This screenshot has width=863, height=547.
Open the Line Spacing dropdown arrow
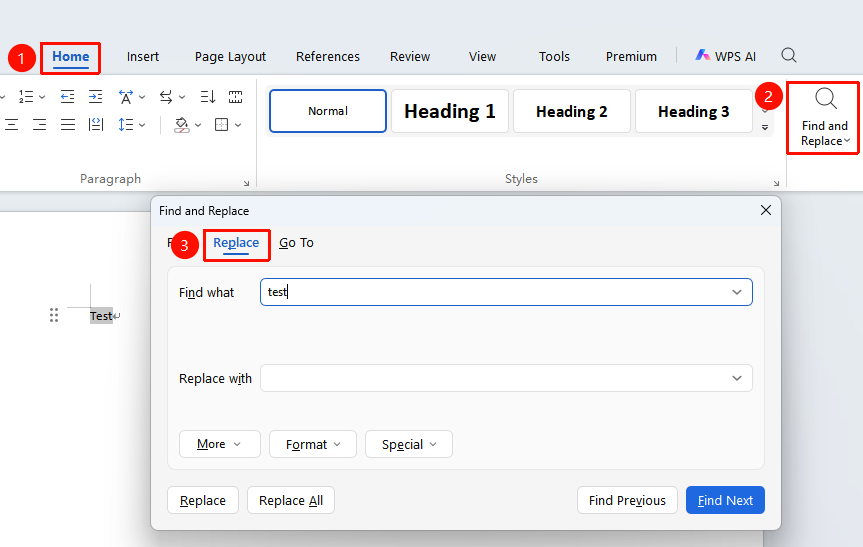[142, 125]
